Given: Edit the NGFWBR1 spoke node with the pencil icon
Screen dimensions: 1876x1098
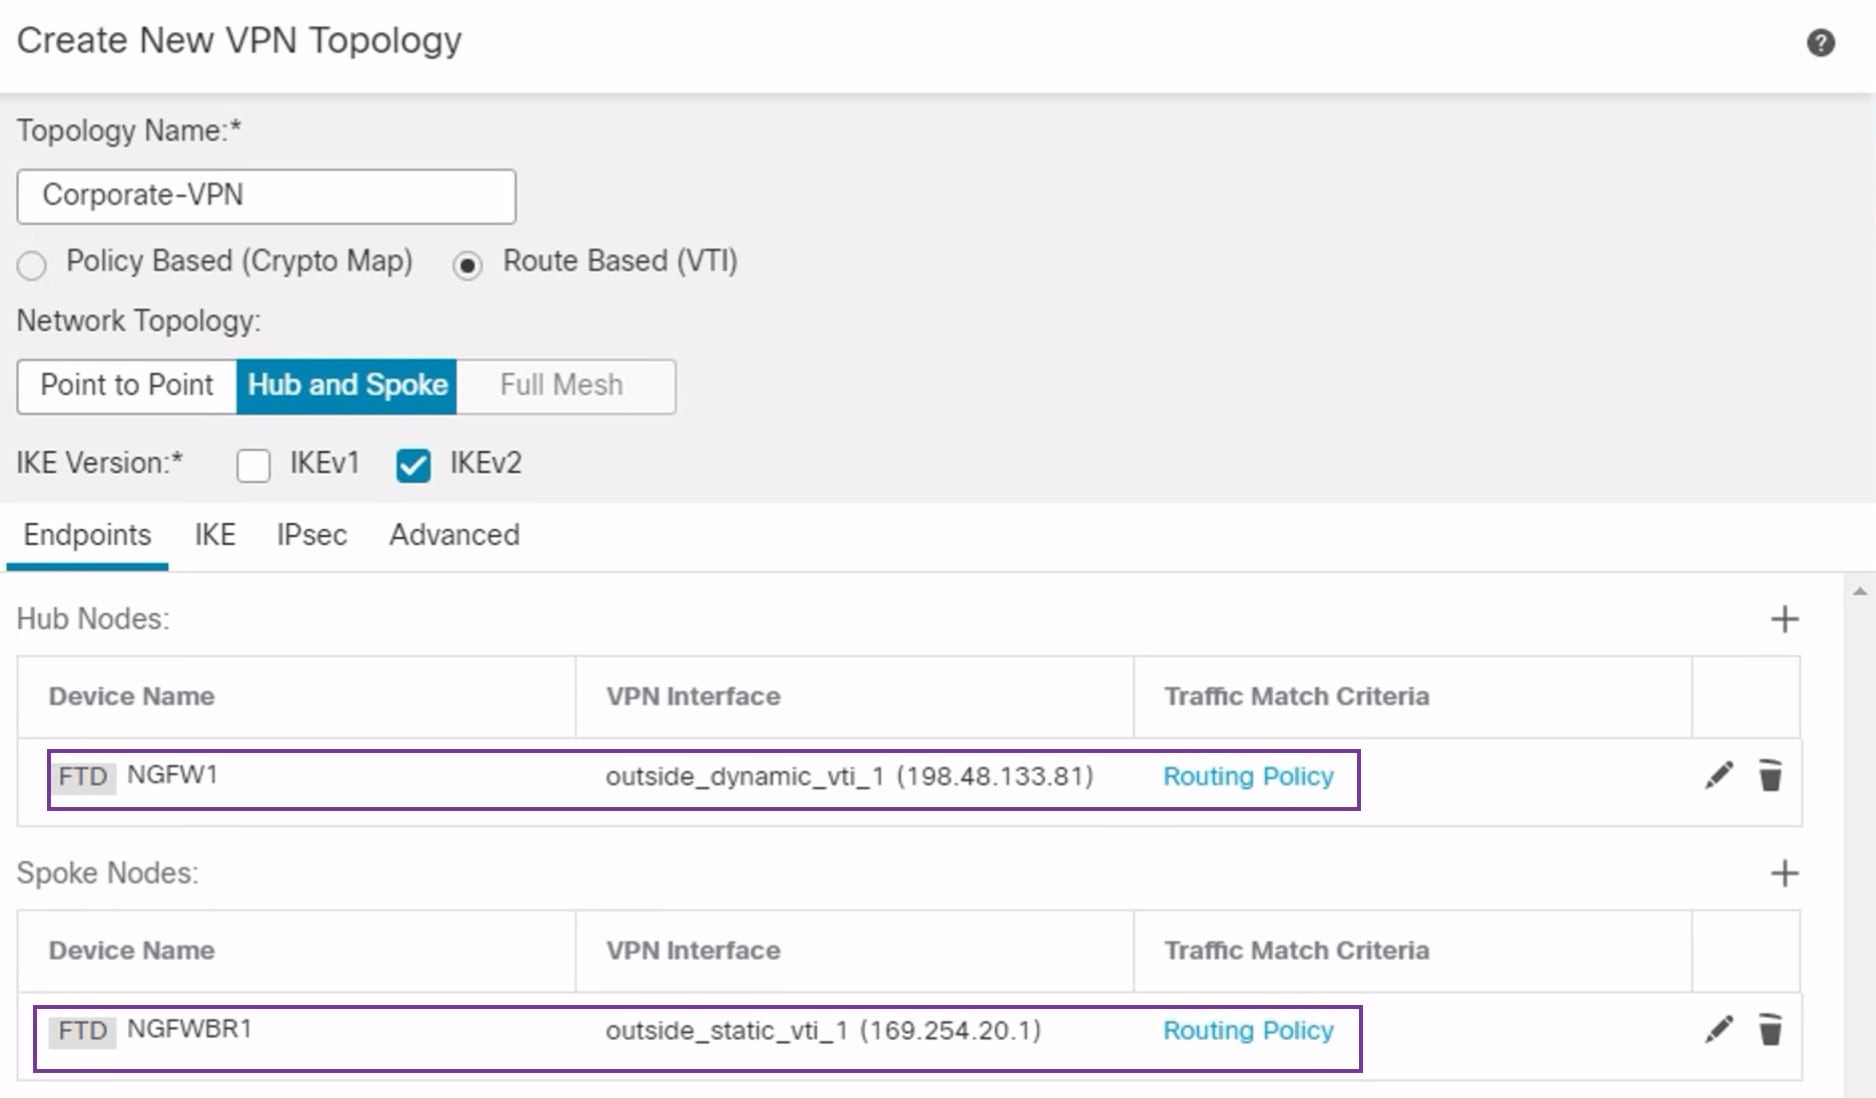Looking at the screenshot, I should (1721, 1030).
